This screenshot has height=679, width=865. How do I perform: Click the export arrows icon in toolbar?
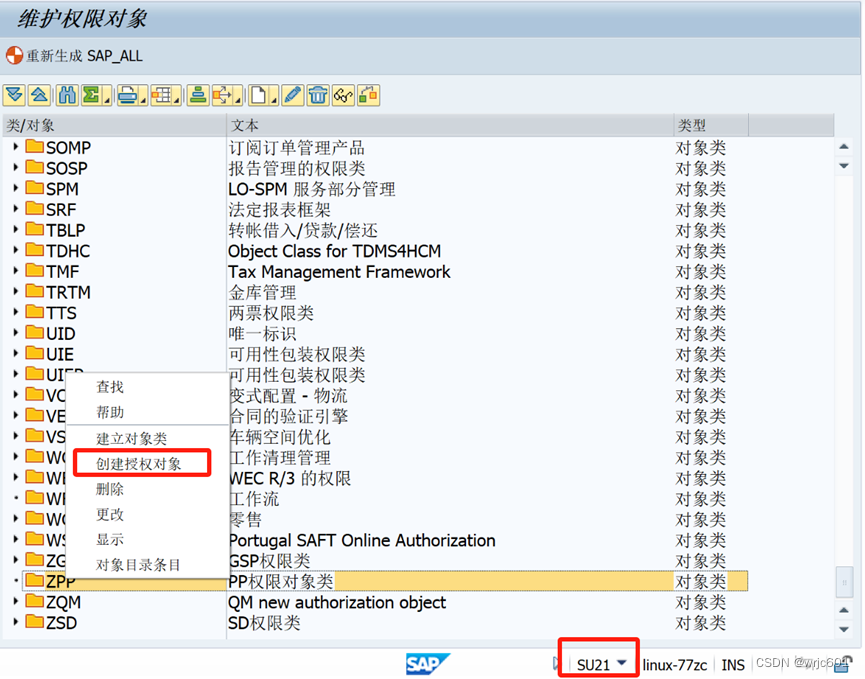click(222, 95)
